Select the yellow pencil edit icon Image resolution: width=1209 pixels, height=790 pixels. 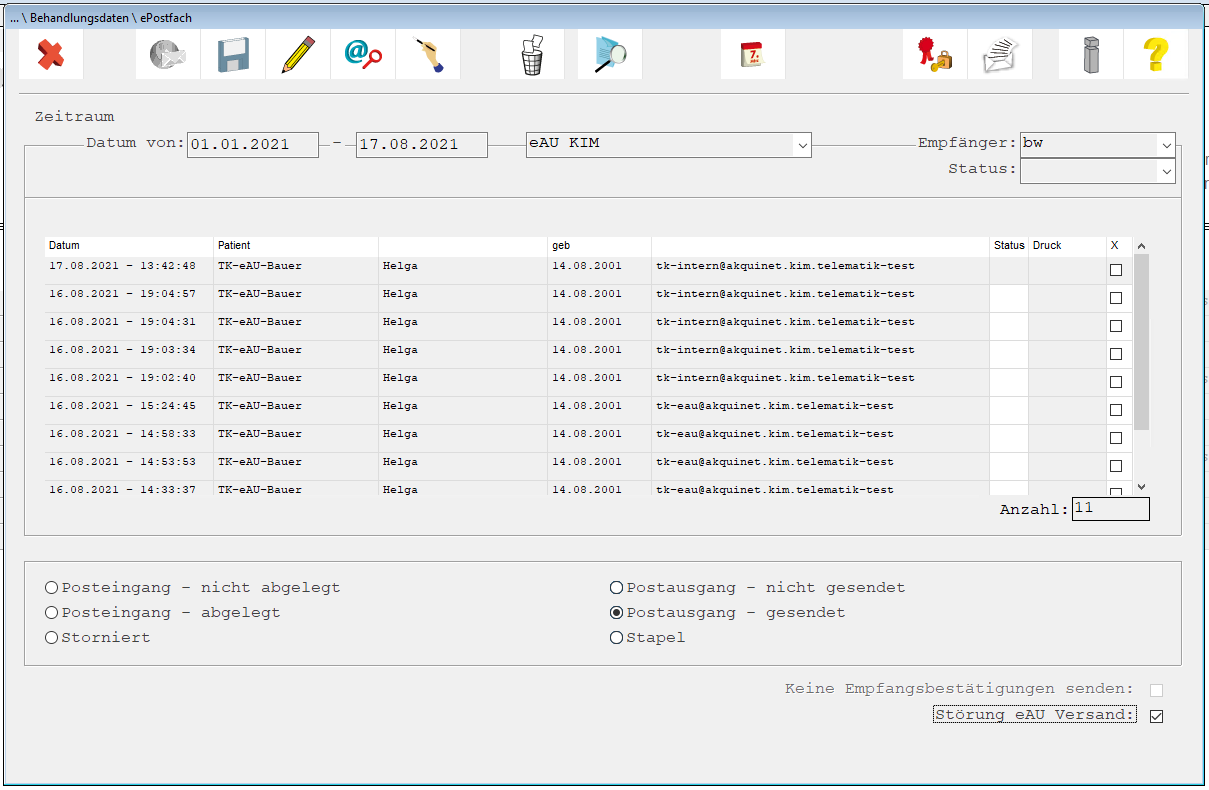point(298,54)
